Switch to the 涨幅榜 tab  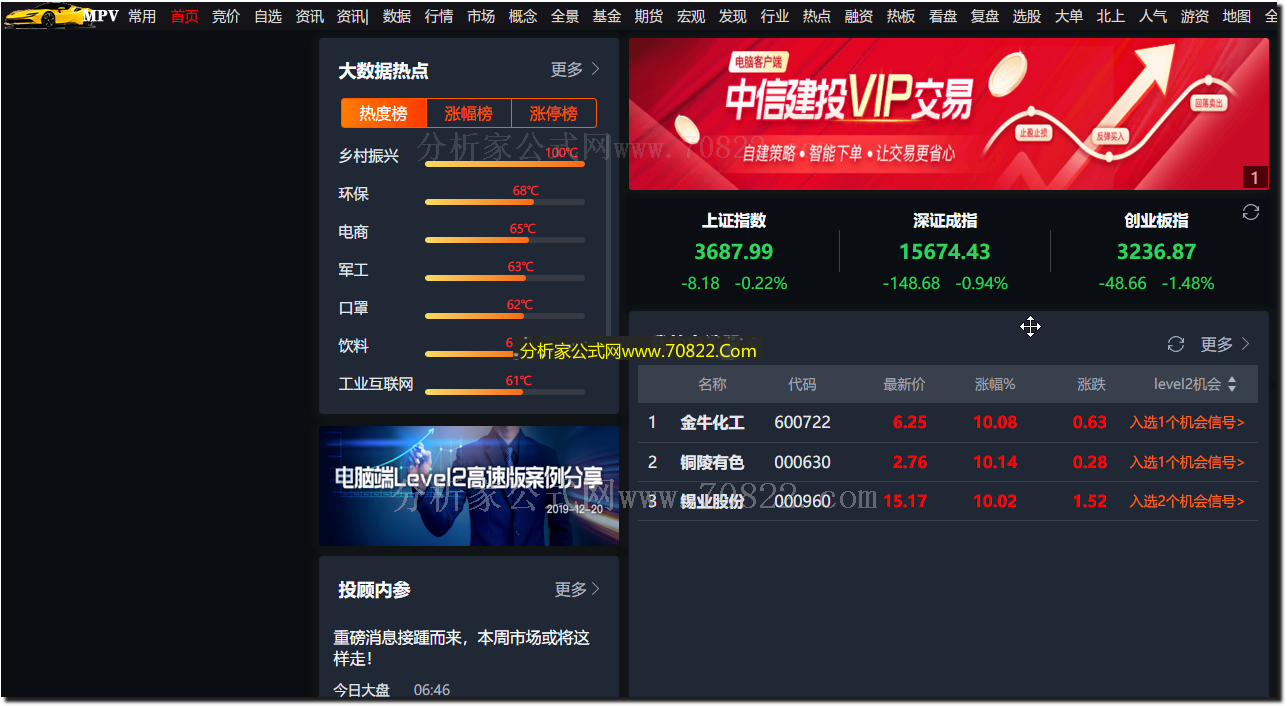469,113
